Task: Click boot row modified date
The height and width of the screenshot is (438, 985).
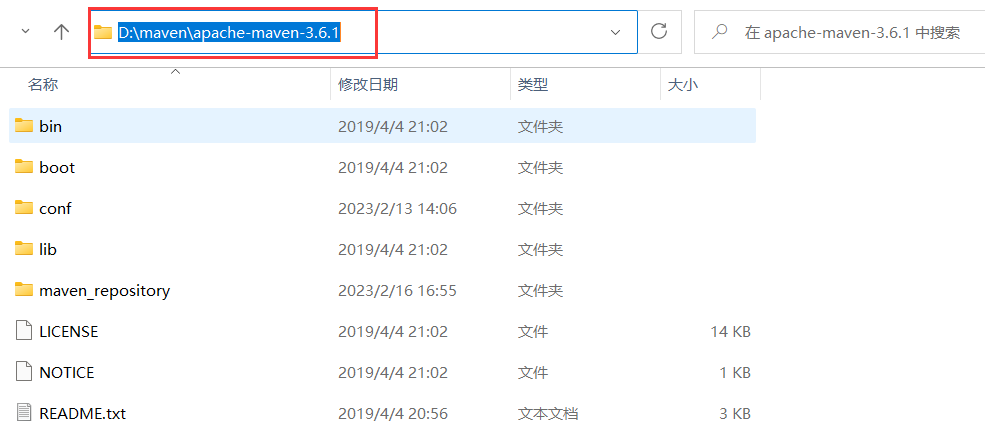Action: tap(393, 167)
